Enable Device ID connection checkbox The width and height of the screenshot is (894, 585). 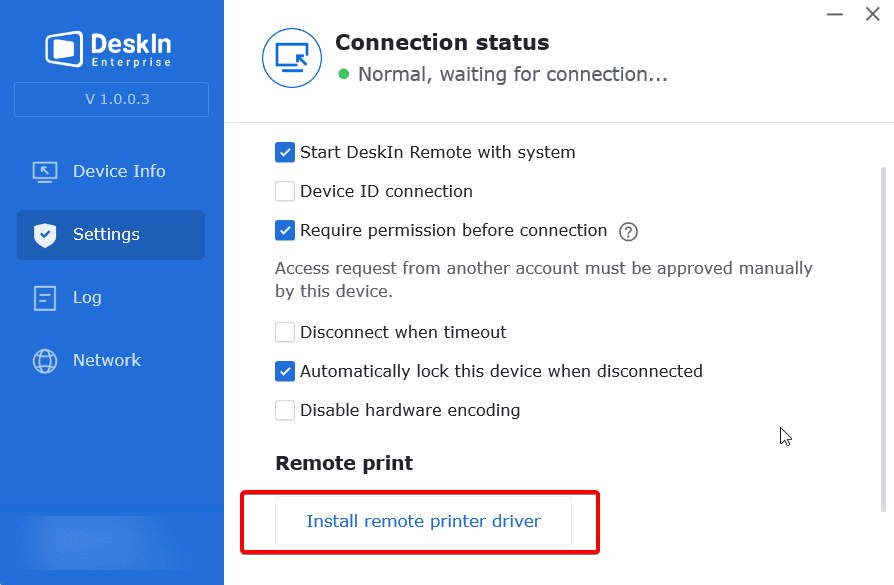(285, 191)
